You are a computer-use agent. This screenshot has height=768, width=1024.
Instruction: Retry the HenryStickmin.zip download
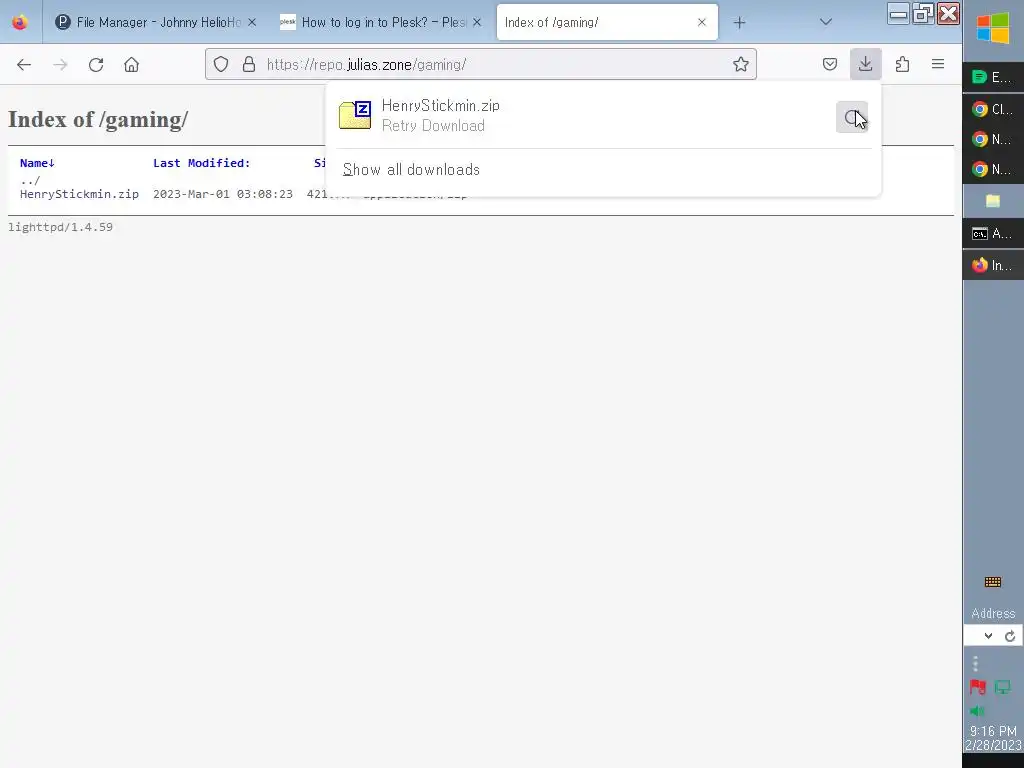[852, 117]
